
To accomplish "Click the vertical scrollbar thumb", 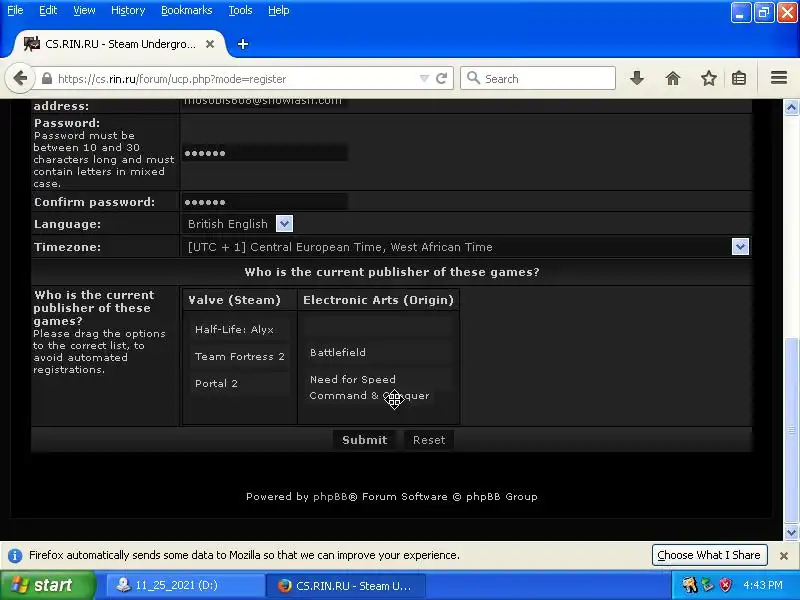I will tap(791, 430).
